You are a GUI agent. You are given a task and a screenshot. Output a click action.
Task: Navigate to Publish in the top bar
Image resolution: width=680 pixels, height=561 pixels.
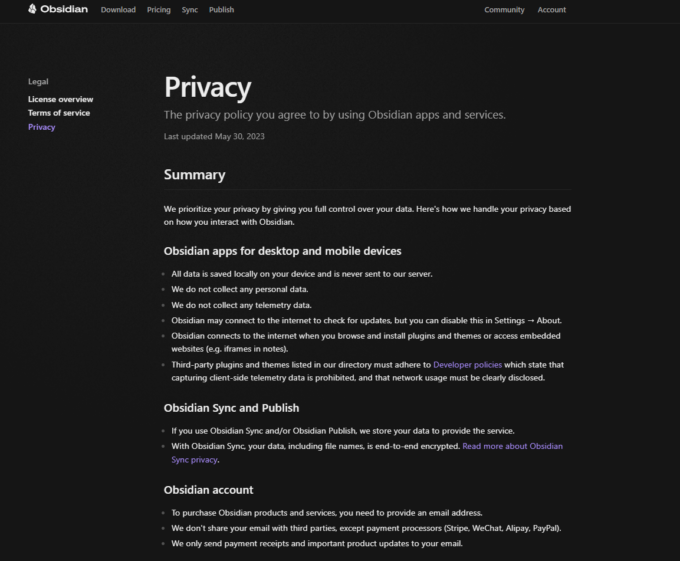coord(221,10)
